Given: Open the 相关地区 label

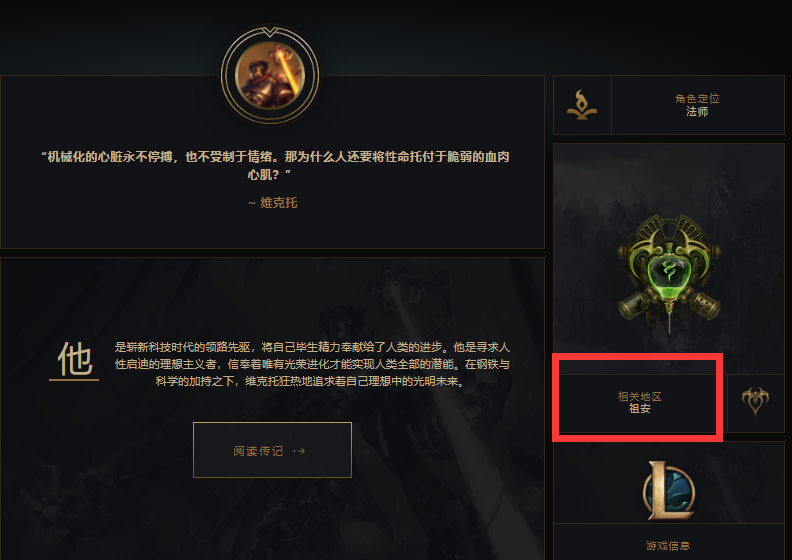Looking at the screenshot, I should [639, 396].
